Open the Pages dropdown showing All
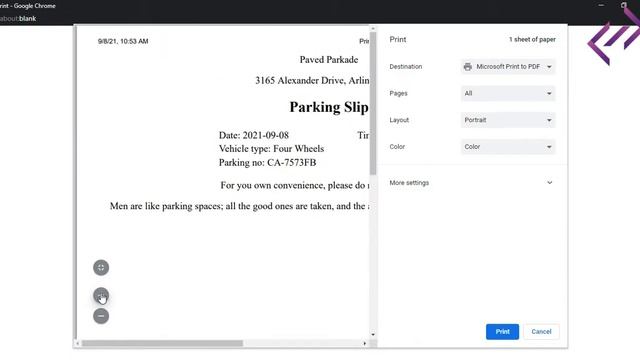This screenshot has height=360, width=640. click(508, 93)
